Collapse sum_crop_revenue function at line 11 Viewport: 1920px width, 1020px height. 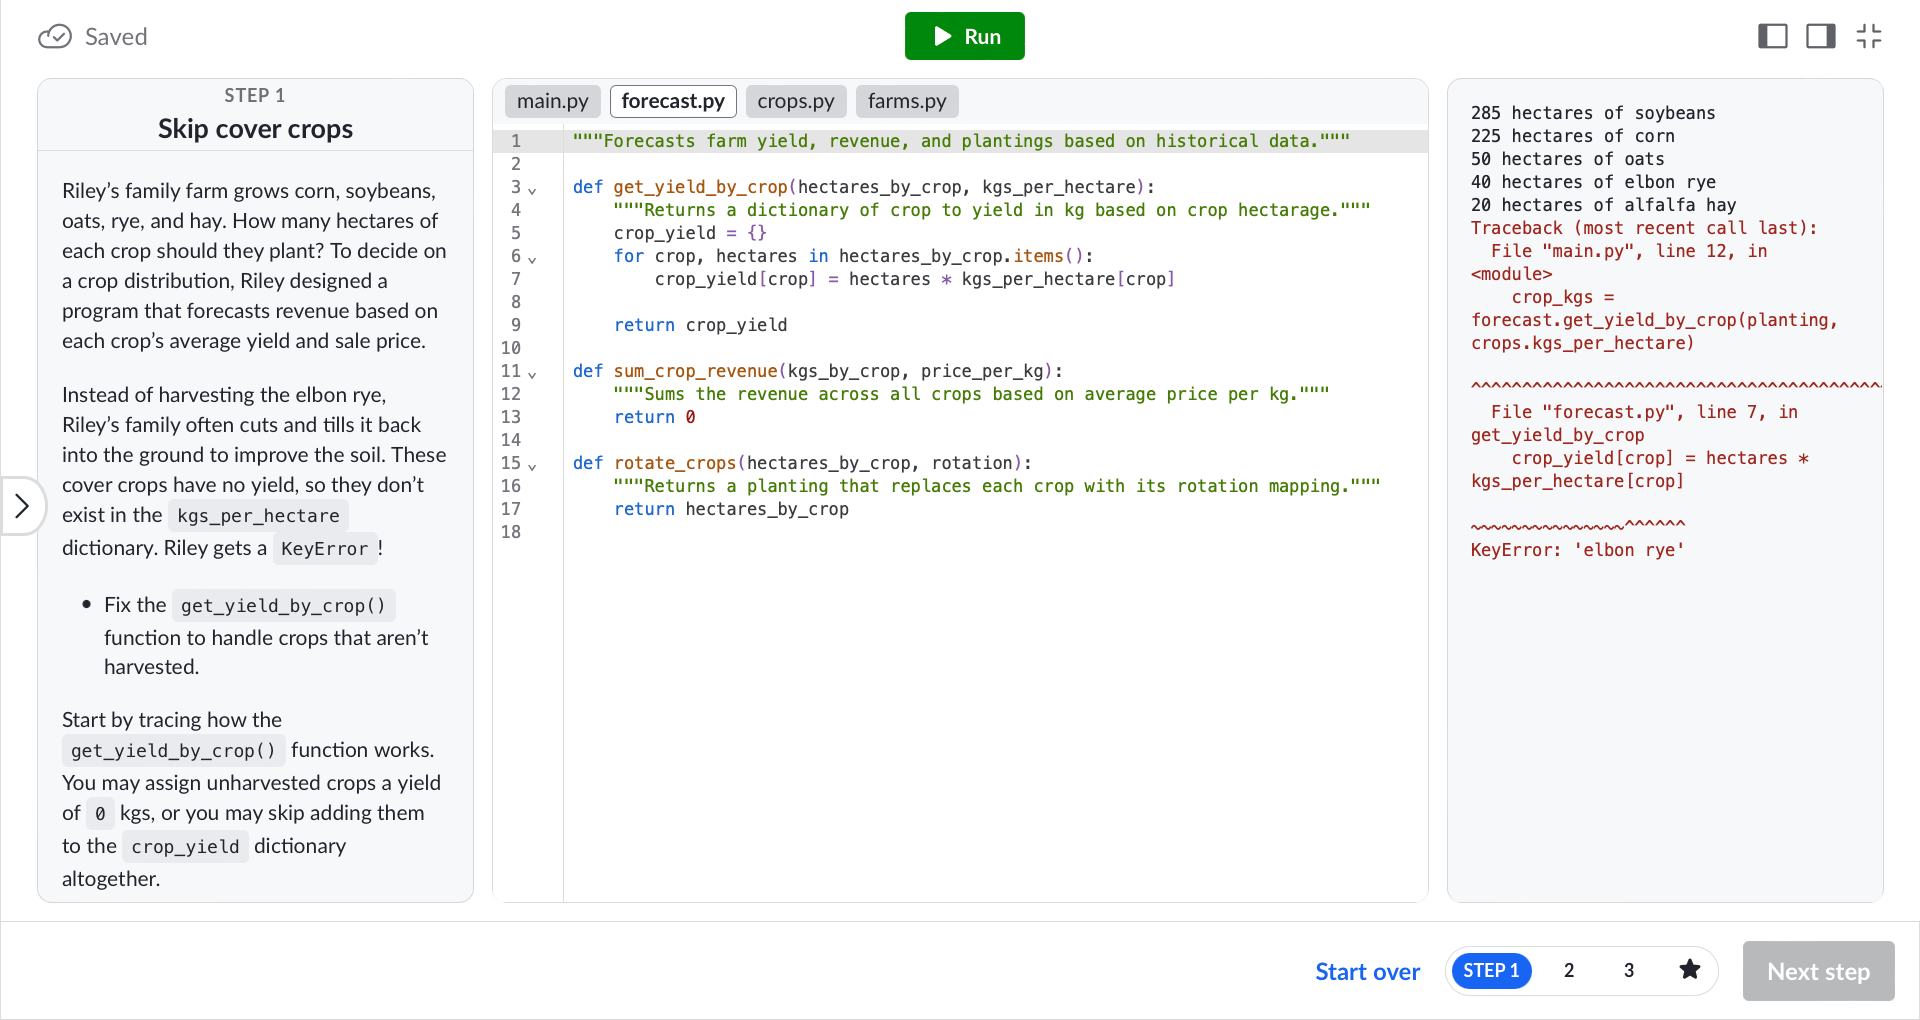(x=532, y=374)
